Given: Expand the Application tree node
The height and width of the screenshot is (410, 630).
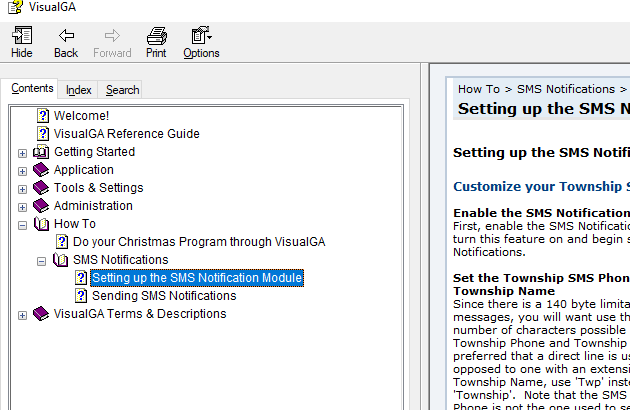Looking at the screenshot, I should click(x=23, y=171).
